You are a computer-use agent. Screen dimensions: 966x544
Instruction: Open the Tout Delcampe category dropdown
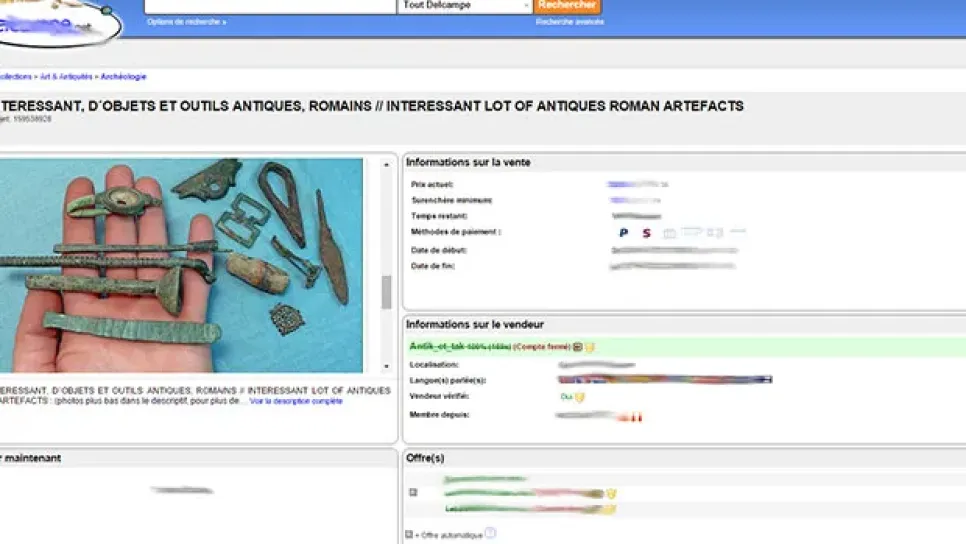click(465, 6)
